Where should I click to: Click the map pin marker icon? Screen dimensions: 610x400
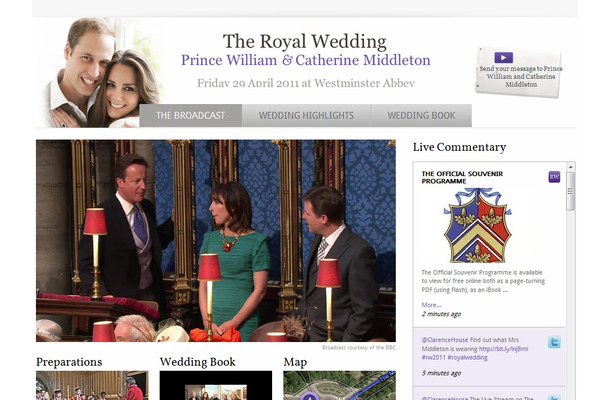point(309,396)
